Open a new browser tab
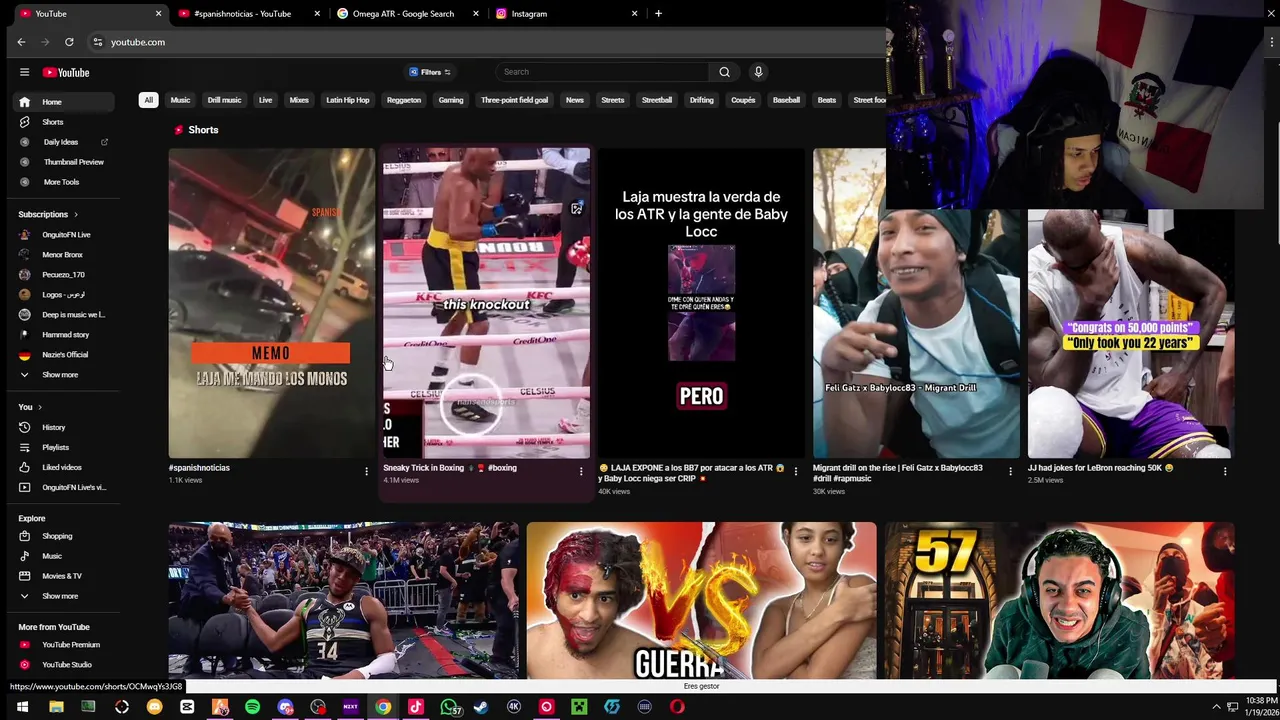The width and height of the screenshot is (1280, 720). pos(658,14)
